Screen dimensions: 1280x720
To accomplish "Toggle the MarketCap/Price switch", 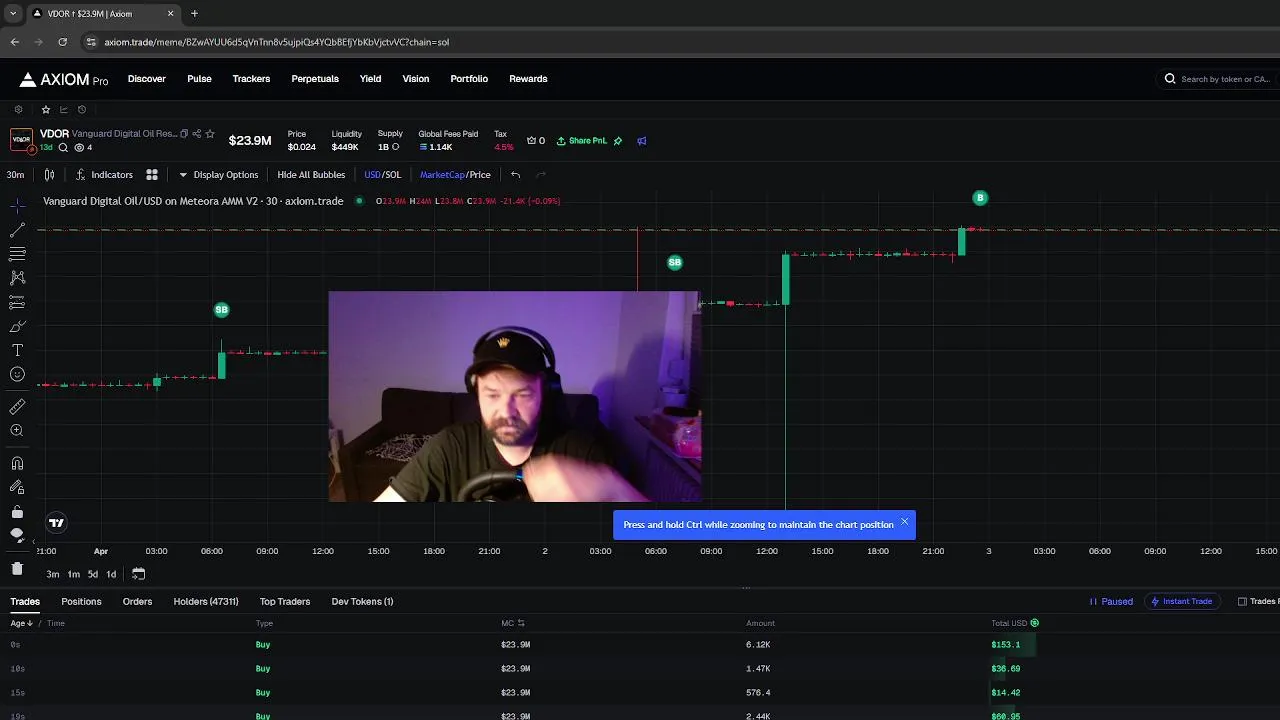I will coord(455,174).
